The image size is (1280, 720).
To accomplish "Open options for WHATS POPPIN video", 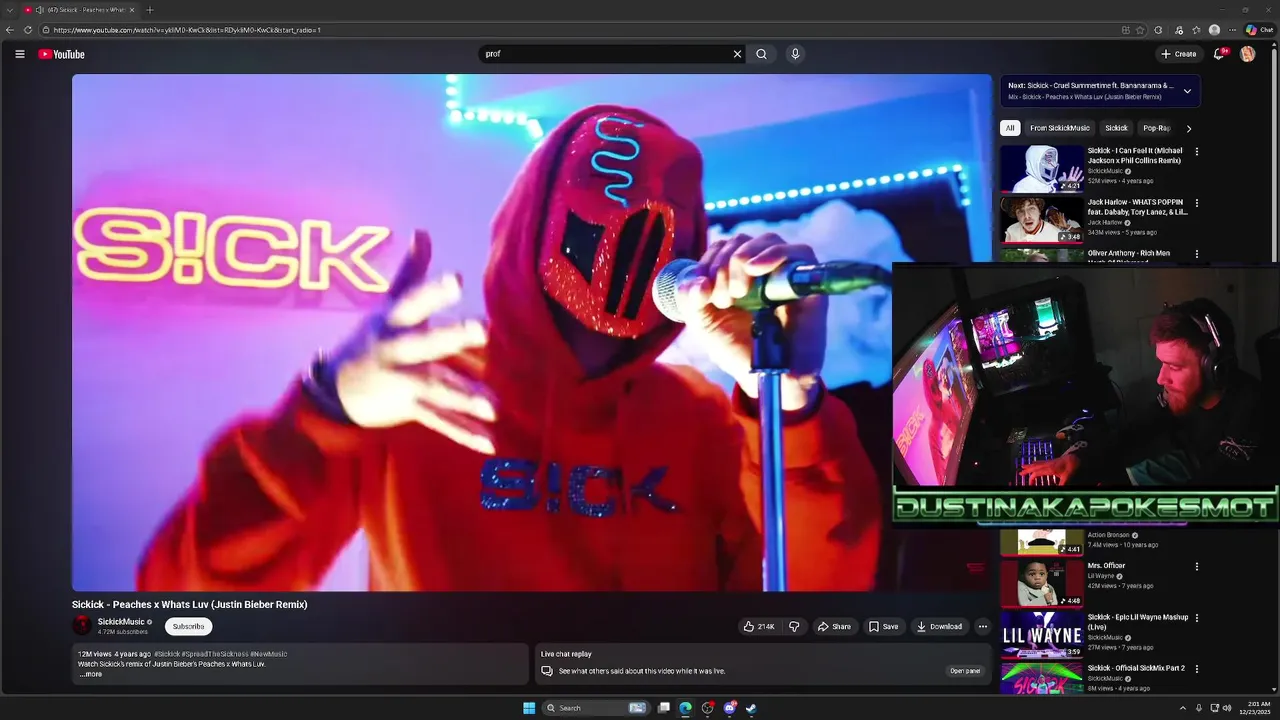I will click(x=1196, y=203).
